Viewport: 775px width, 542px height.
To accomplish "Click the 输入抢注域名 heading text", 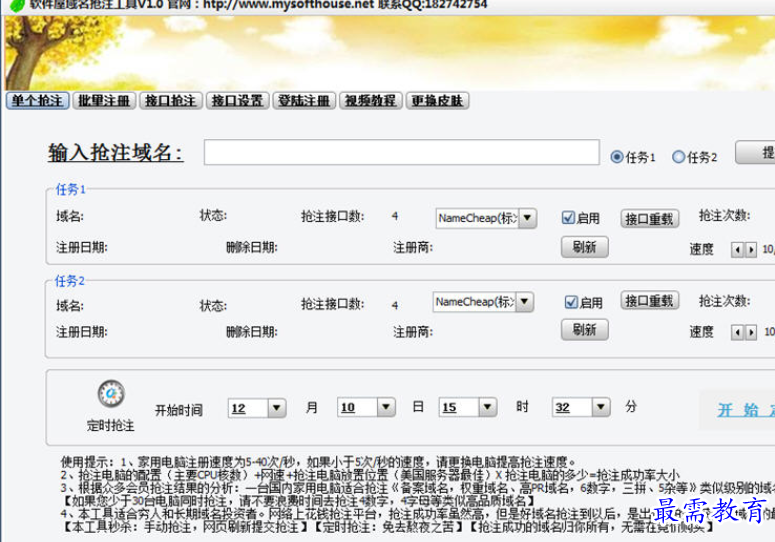I will point(116,153).
